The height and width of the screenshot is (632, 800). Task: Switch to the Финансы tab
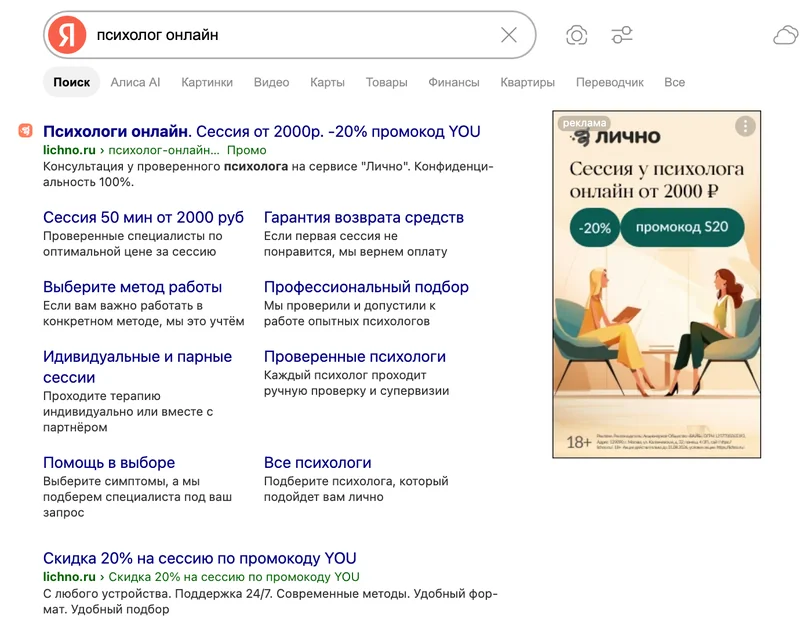coord(454,82)
